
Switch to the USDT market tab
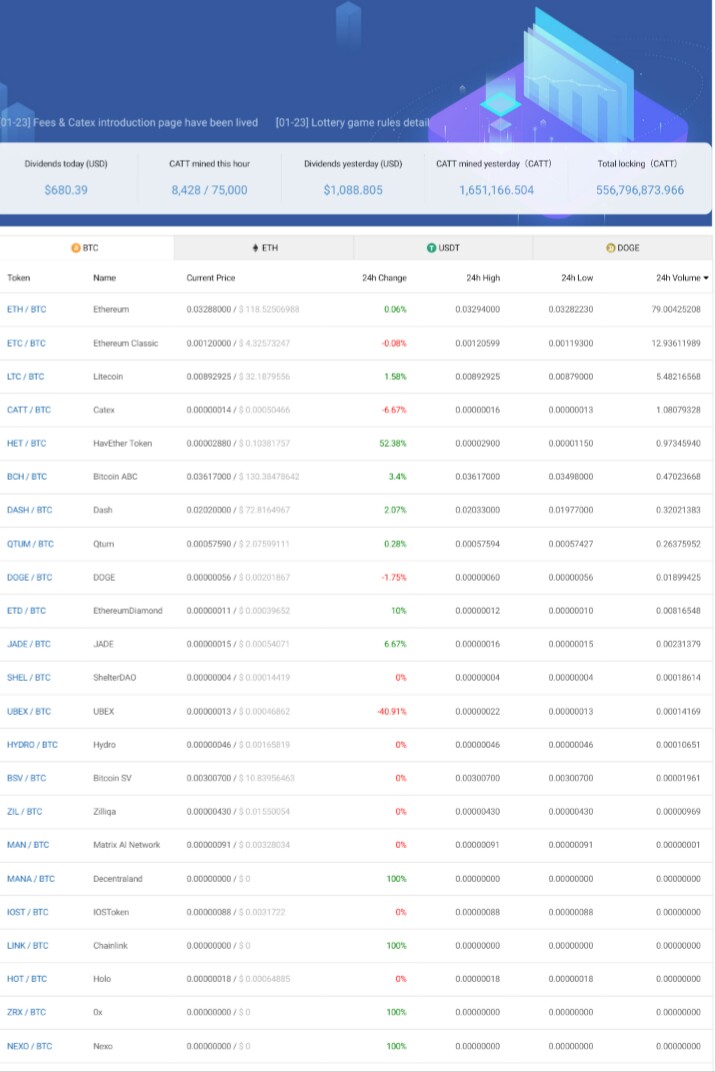(x=443, y=247)
